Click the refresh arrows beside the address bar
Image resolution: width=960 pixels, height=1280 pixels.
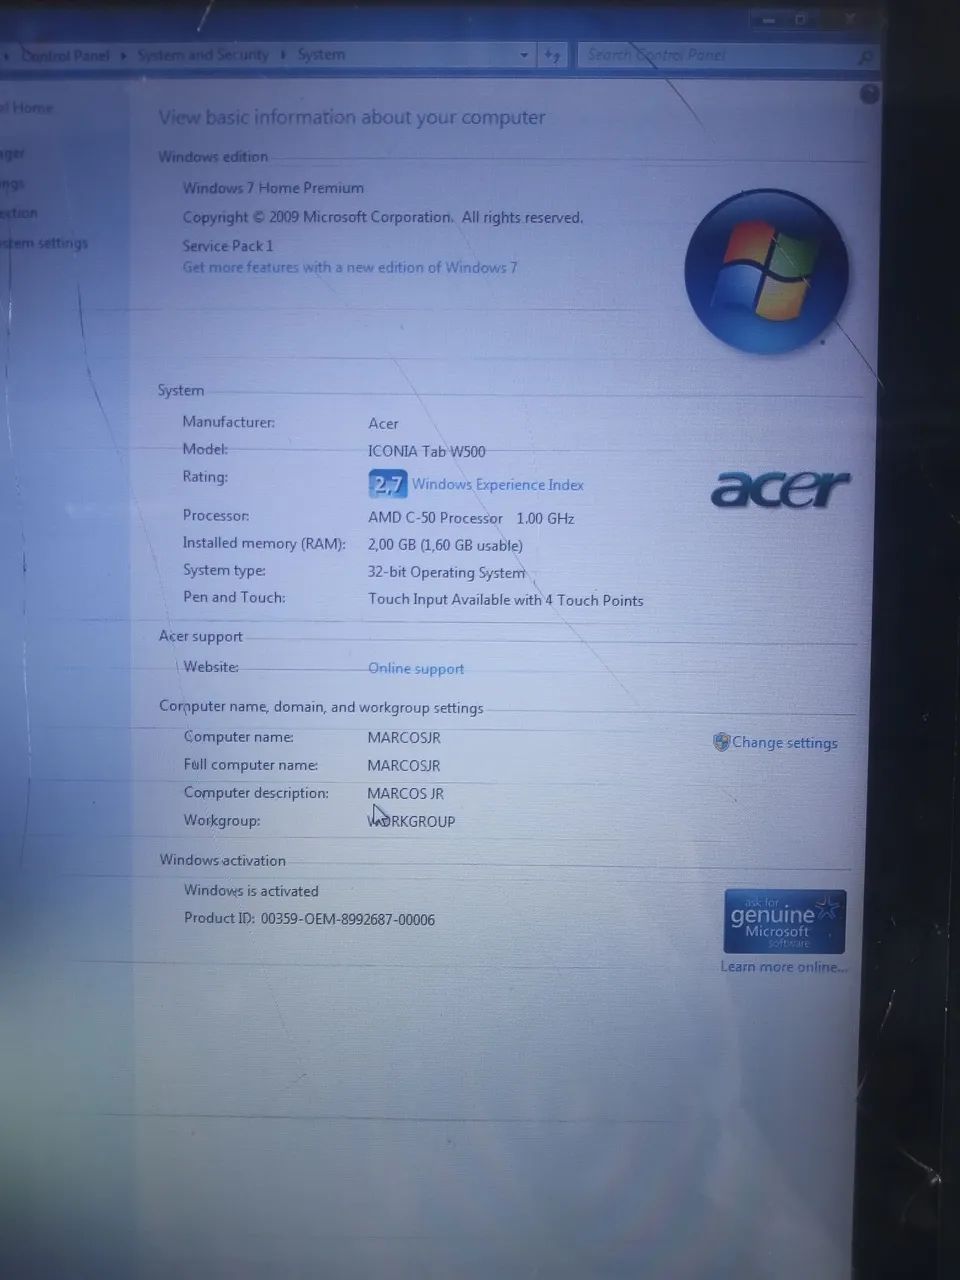click(552, 55)
